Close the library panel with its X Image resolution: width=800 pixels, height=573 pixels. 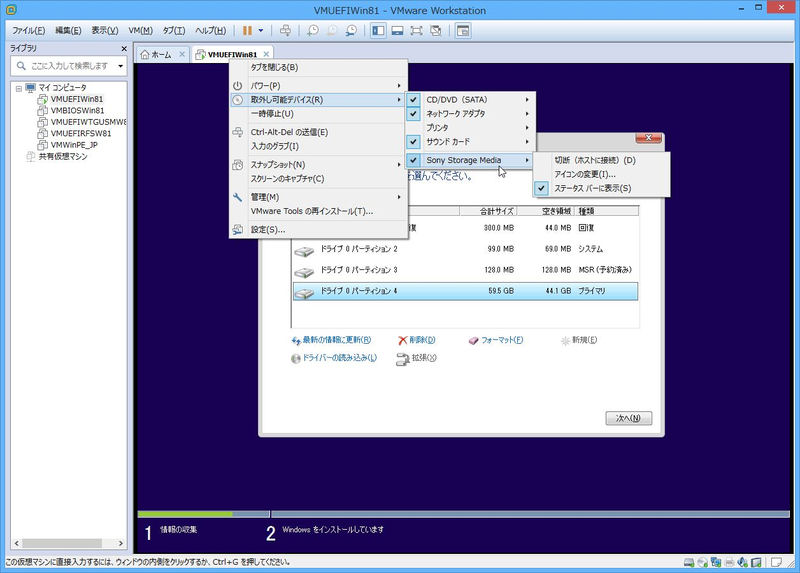124,48
